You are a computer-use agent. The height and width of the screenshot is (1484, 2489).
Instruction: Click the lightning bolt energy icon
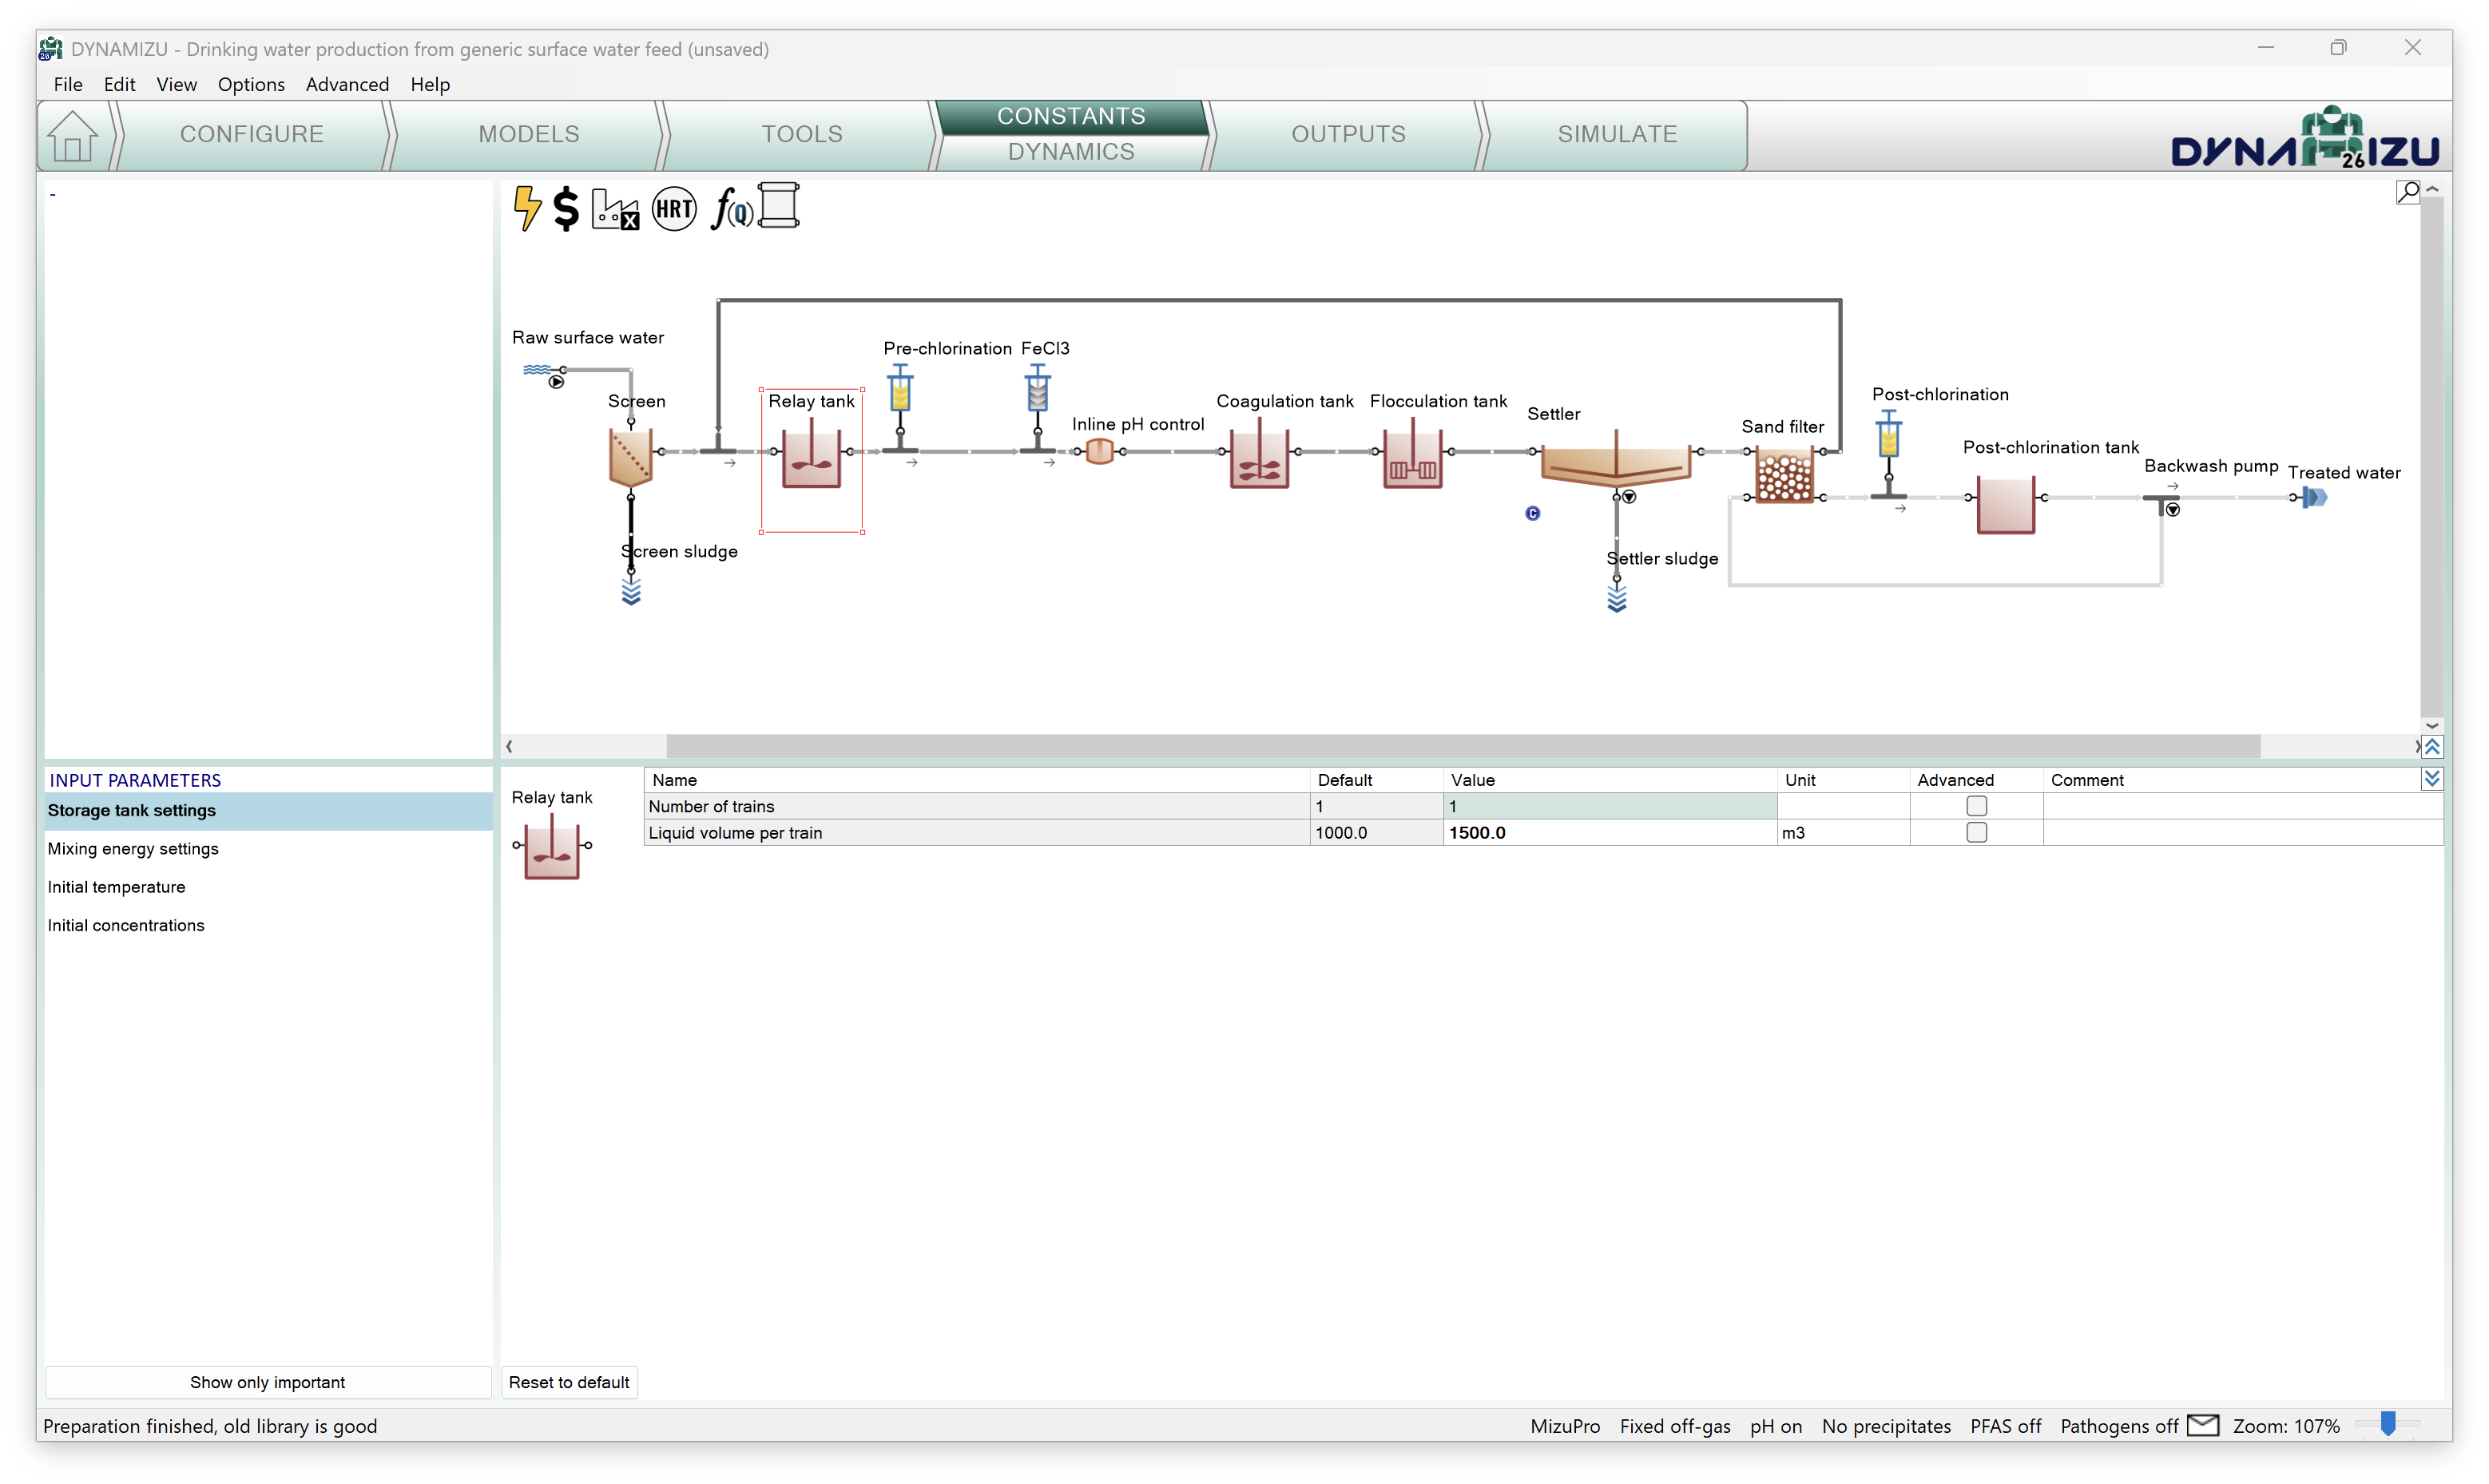click(x=527, y=208)
